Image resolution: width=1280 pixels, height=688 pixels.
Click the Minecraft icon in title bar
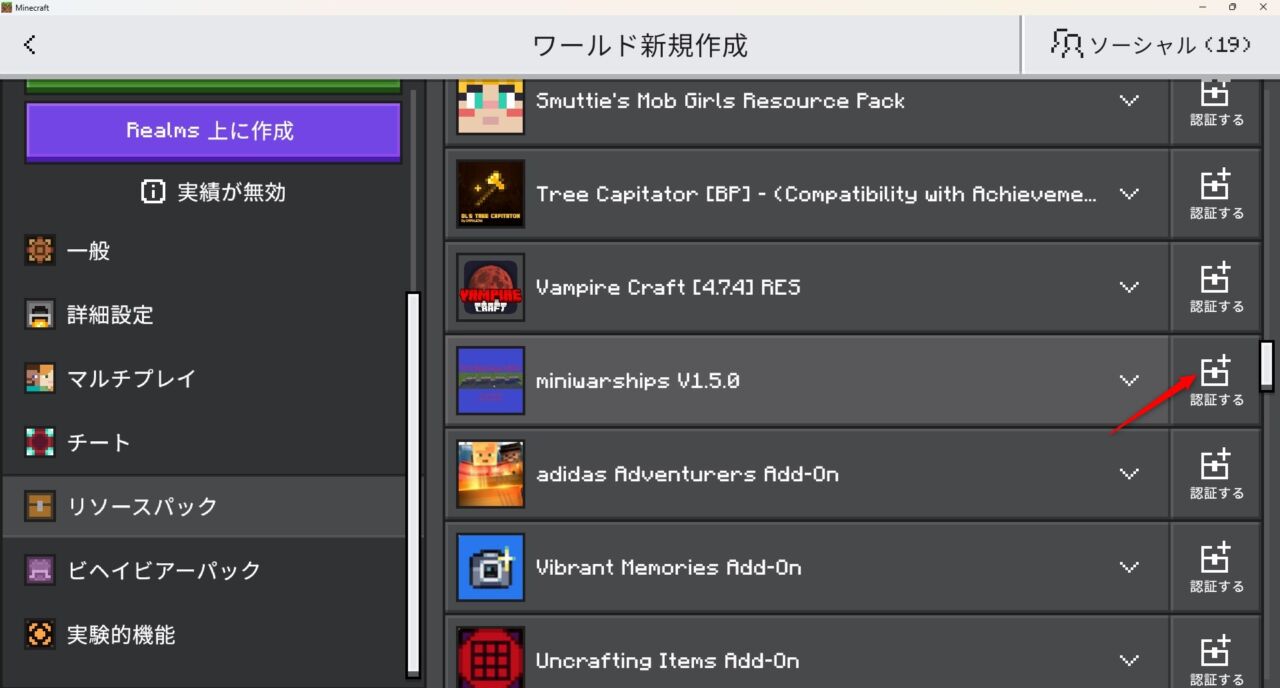click(x=7, y=7)
